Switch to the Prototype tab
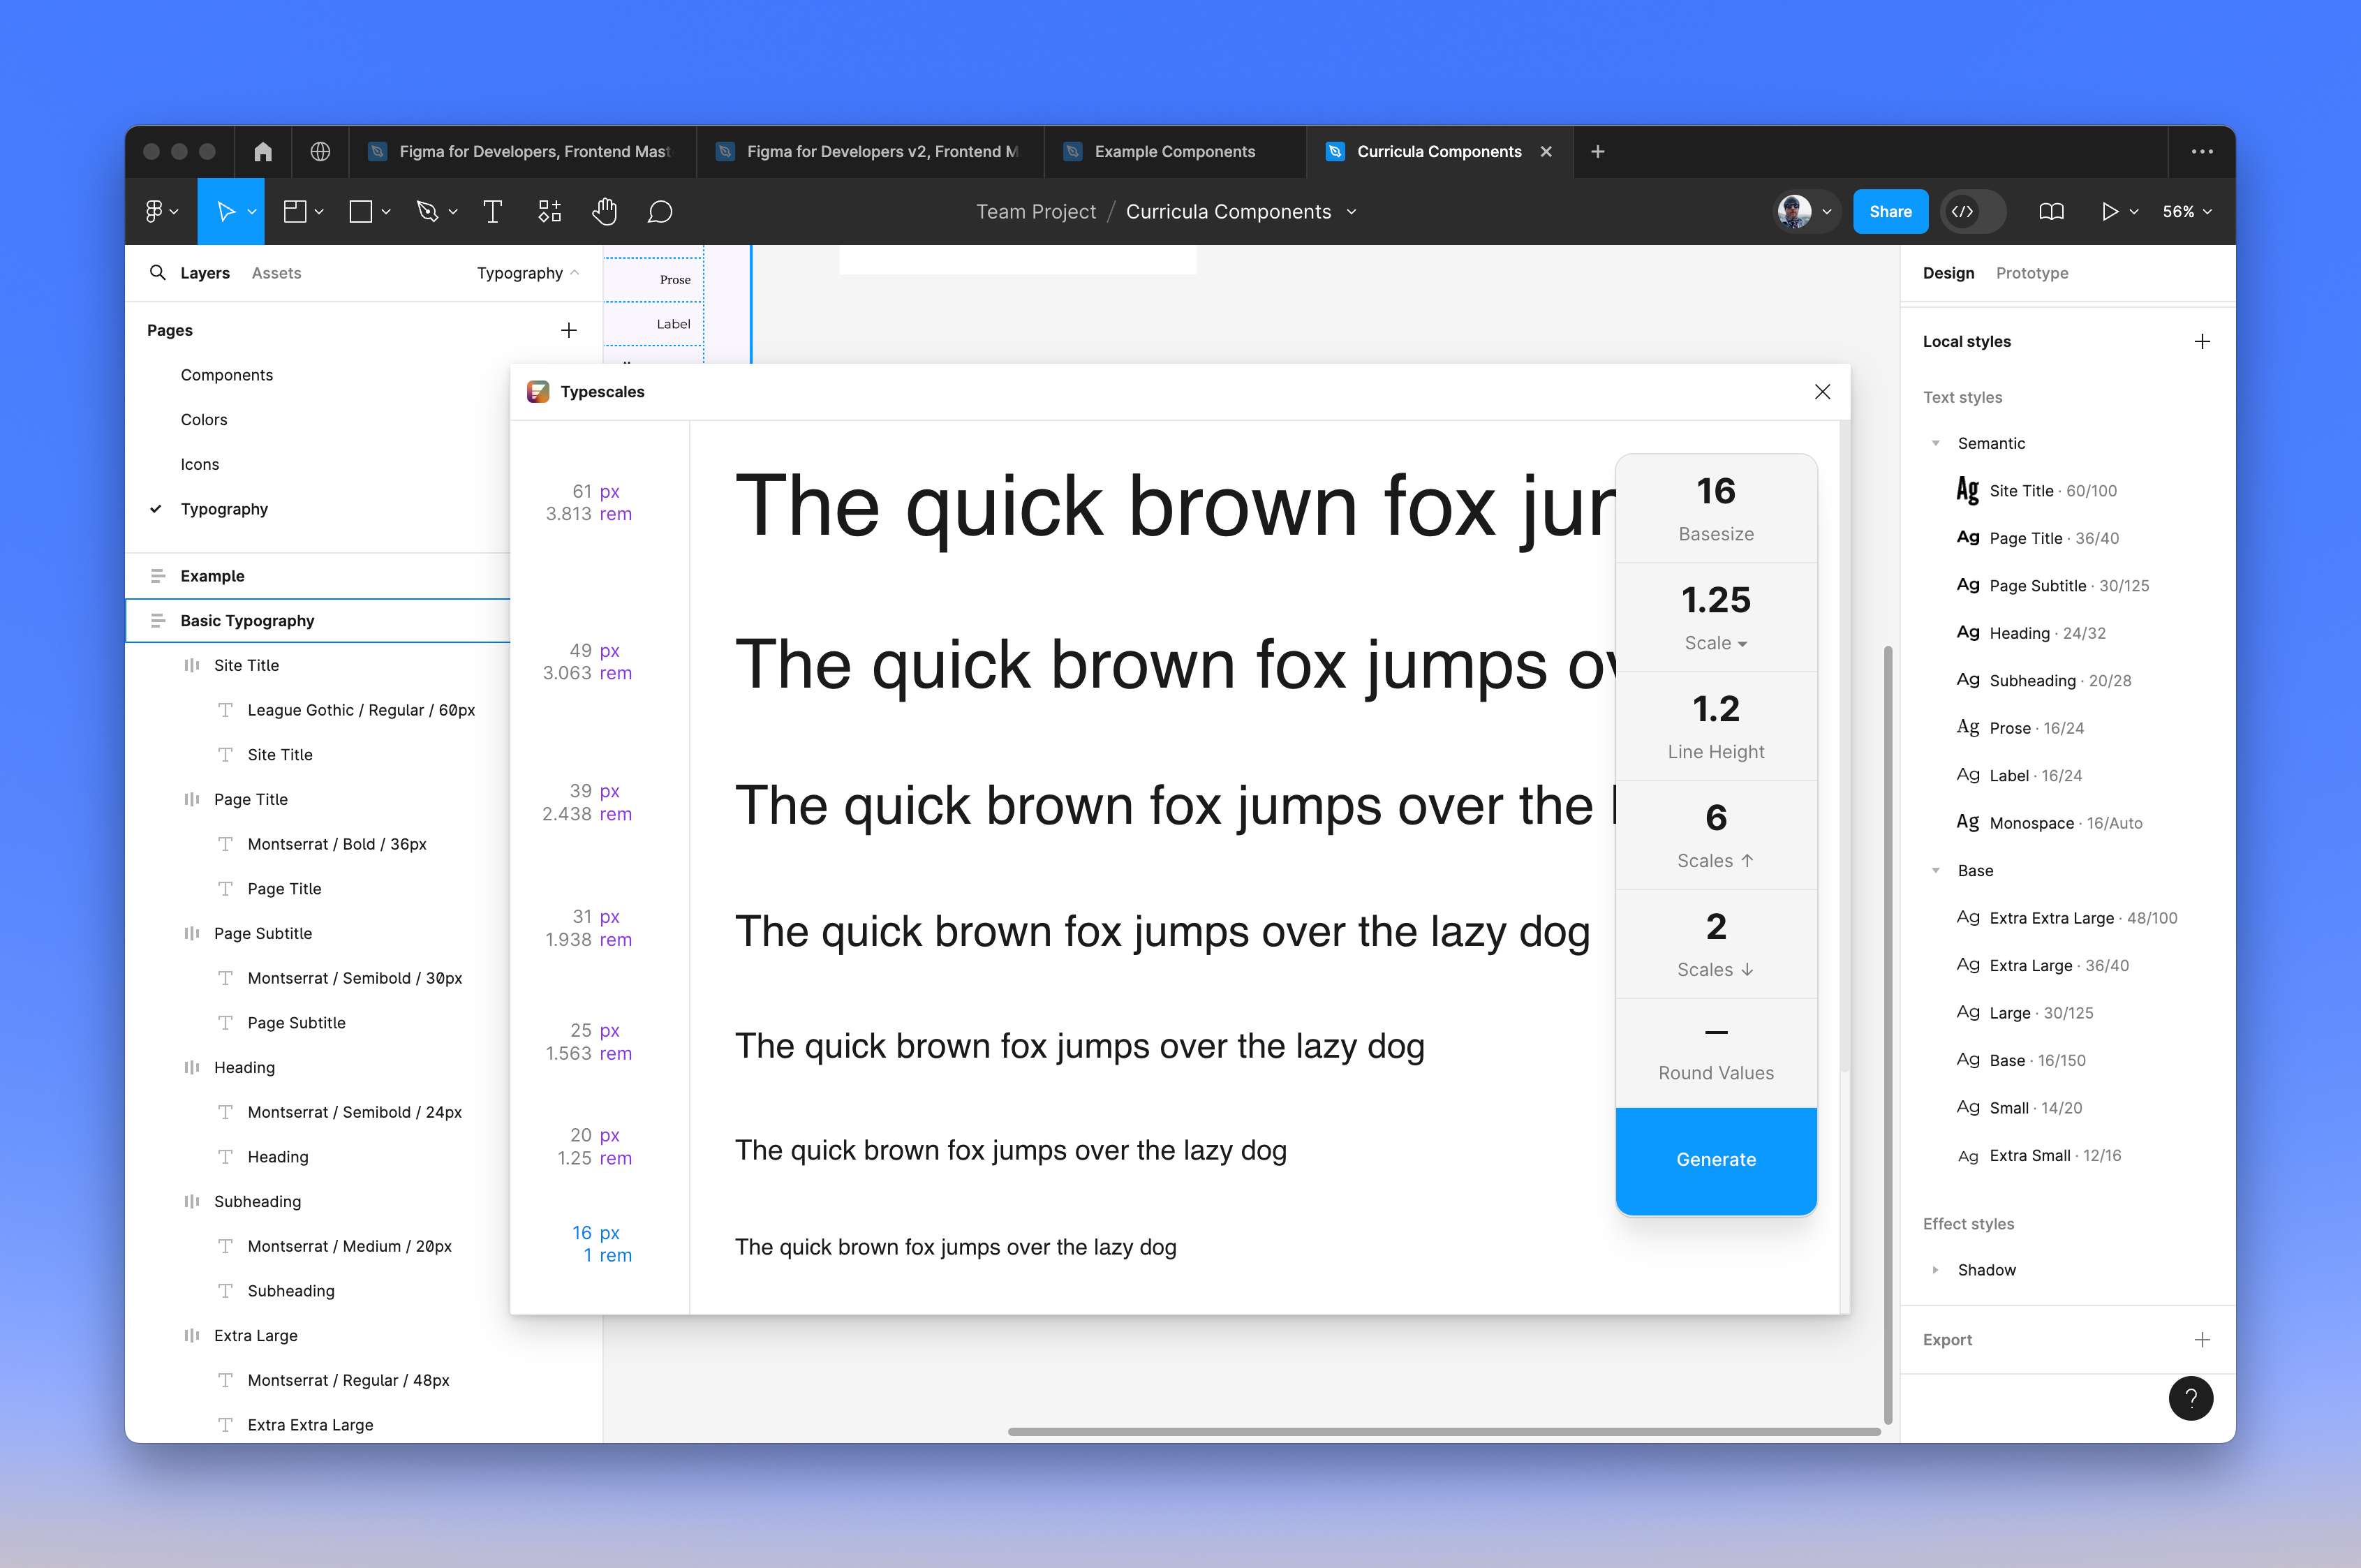 click(2032, 272)
